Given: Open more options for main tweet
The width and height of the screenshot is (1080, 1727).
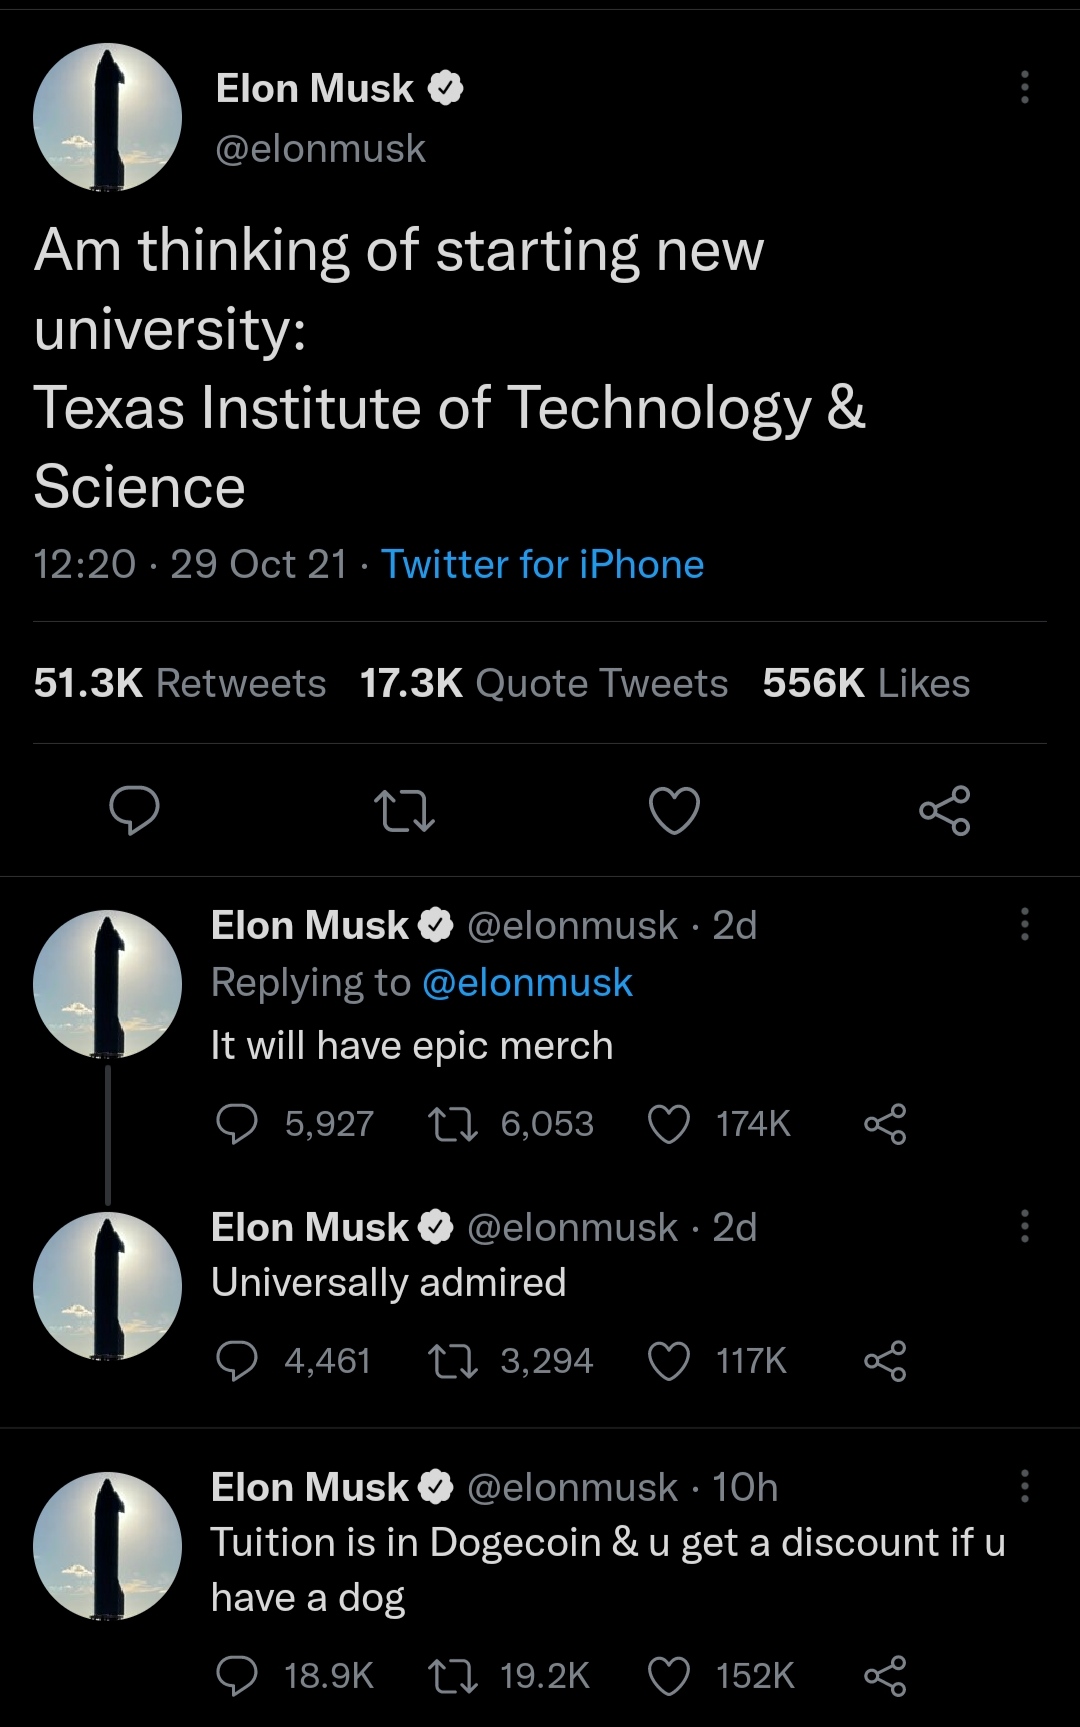Looking at the screenshot, I should (1024, 88).
